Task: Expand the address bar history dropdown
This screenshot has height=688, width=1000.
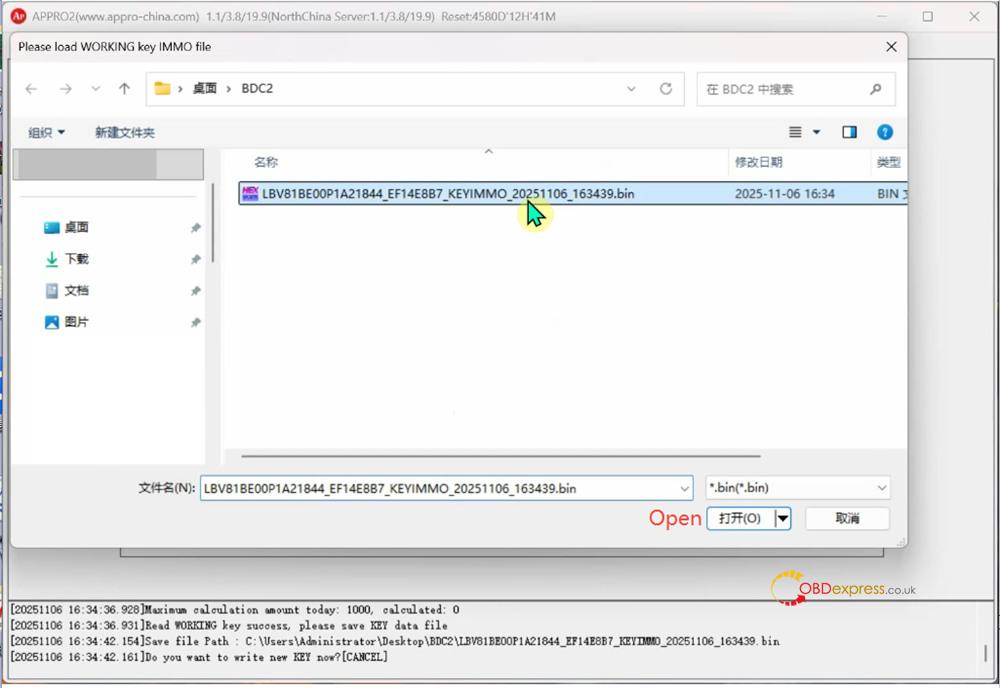Action: pos(632,89)
